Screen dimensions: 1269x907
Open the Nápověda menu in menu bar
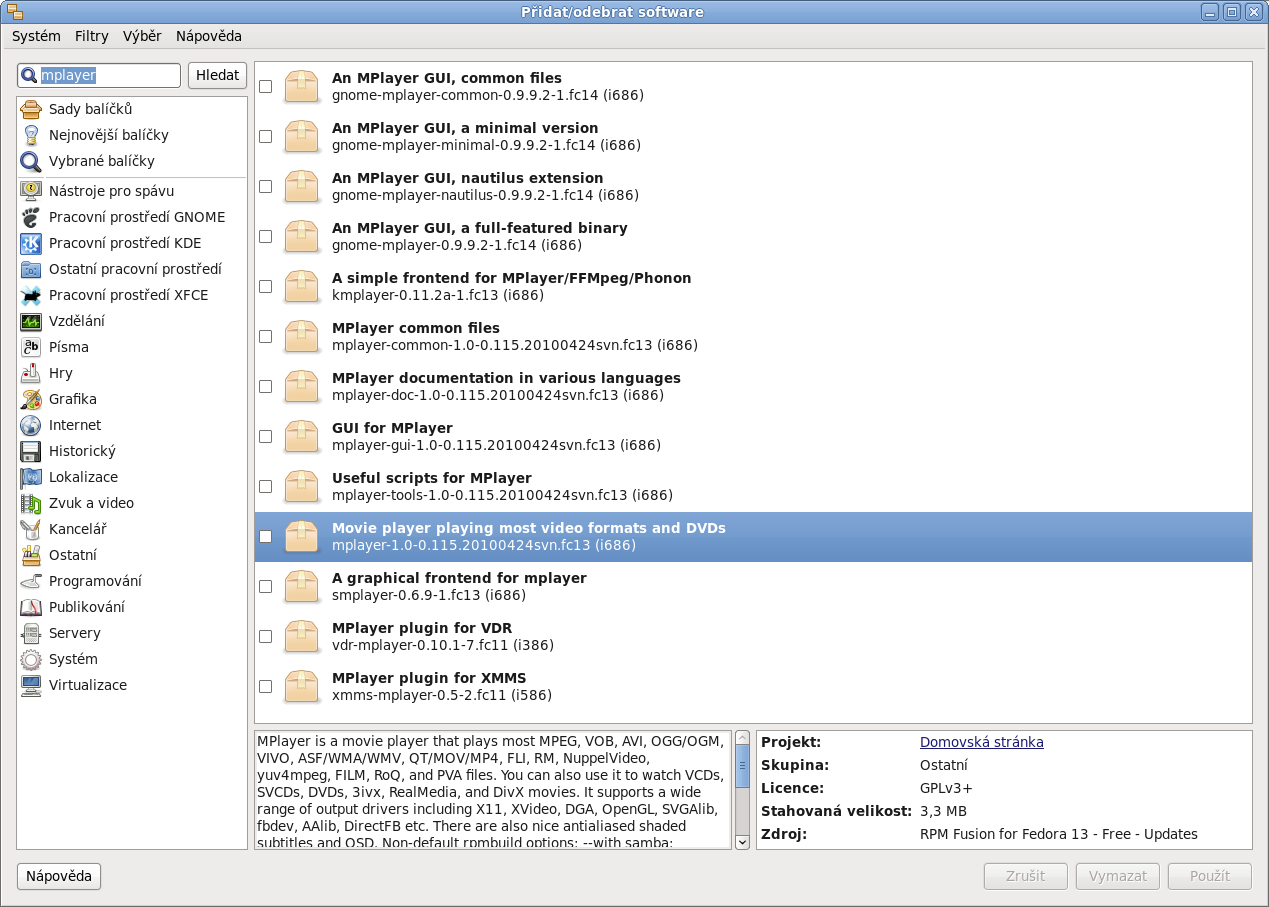[209, 36]
